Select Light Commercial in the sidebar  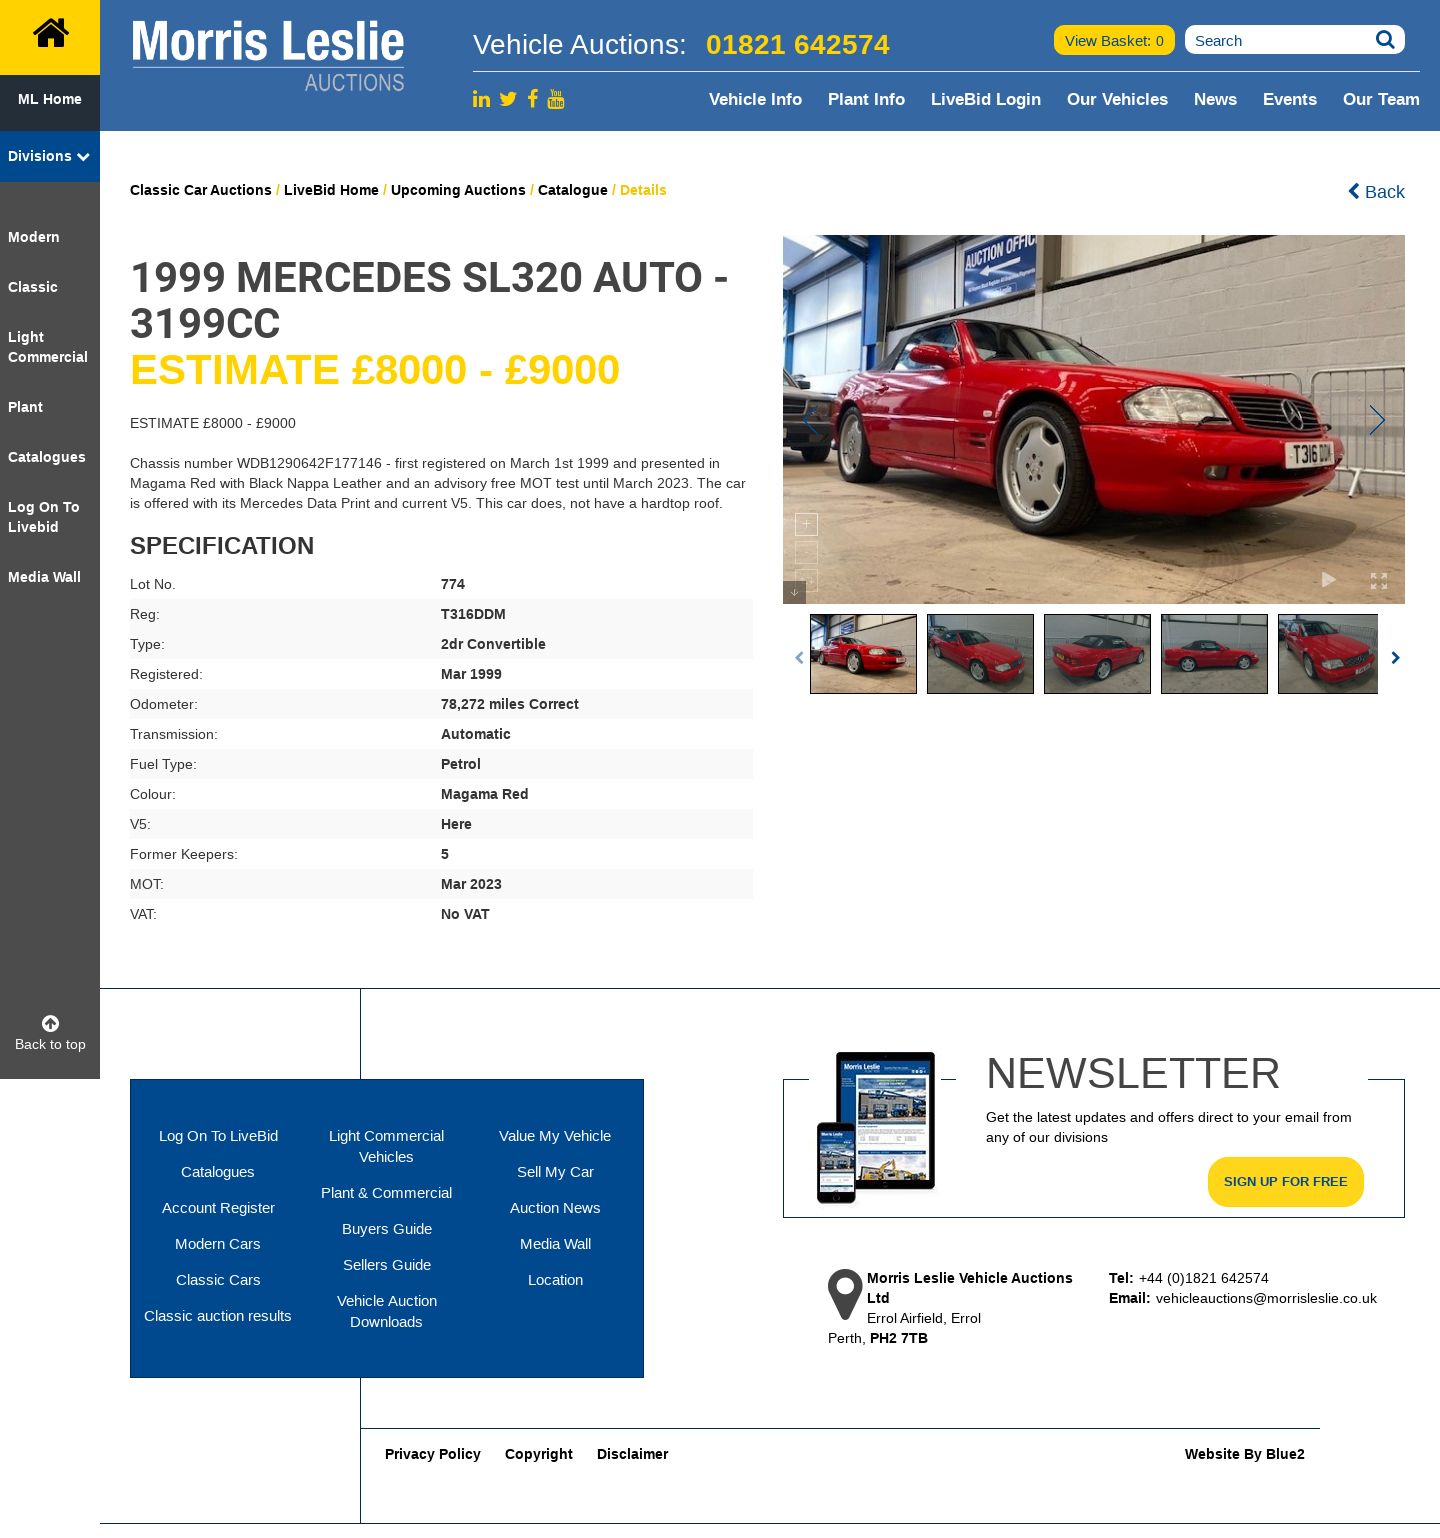(48, 347)
